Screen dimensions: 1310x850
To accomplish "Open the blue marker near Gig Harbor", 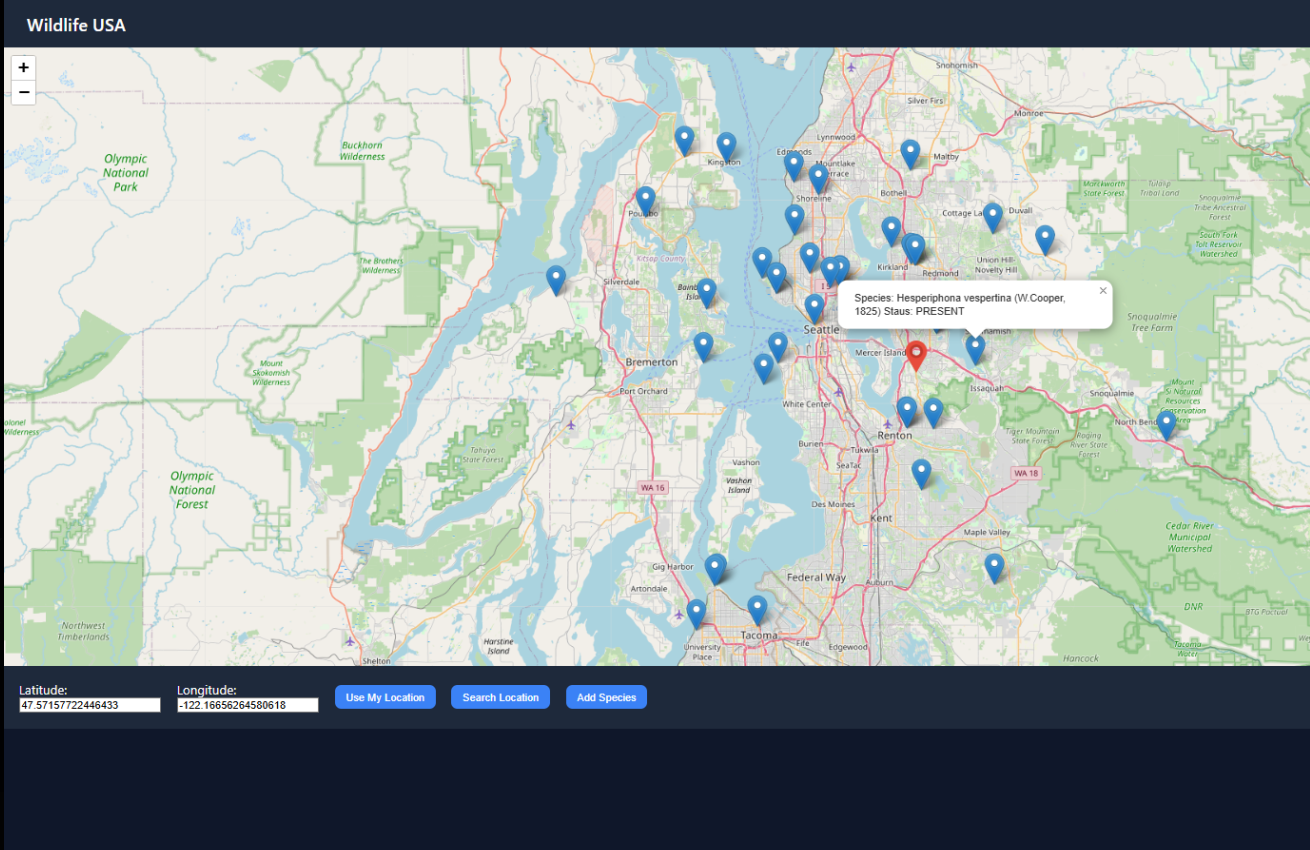I will click(x=715, y=568).
